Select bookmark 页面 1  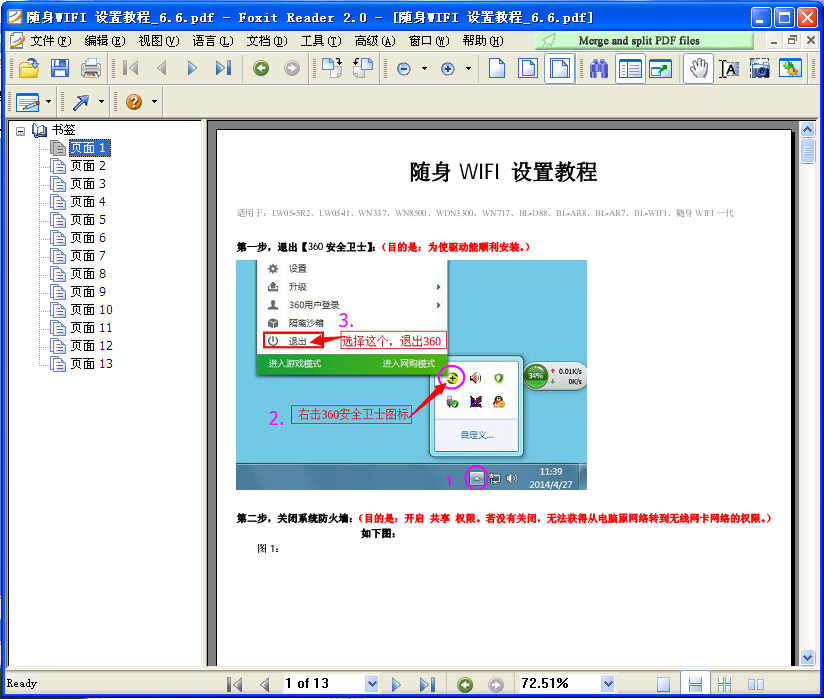(x=90, y=148)
